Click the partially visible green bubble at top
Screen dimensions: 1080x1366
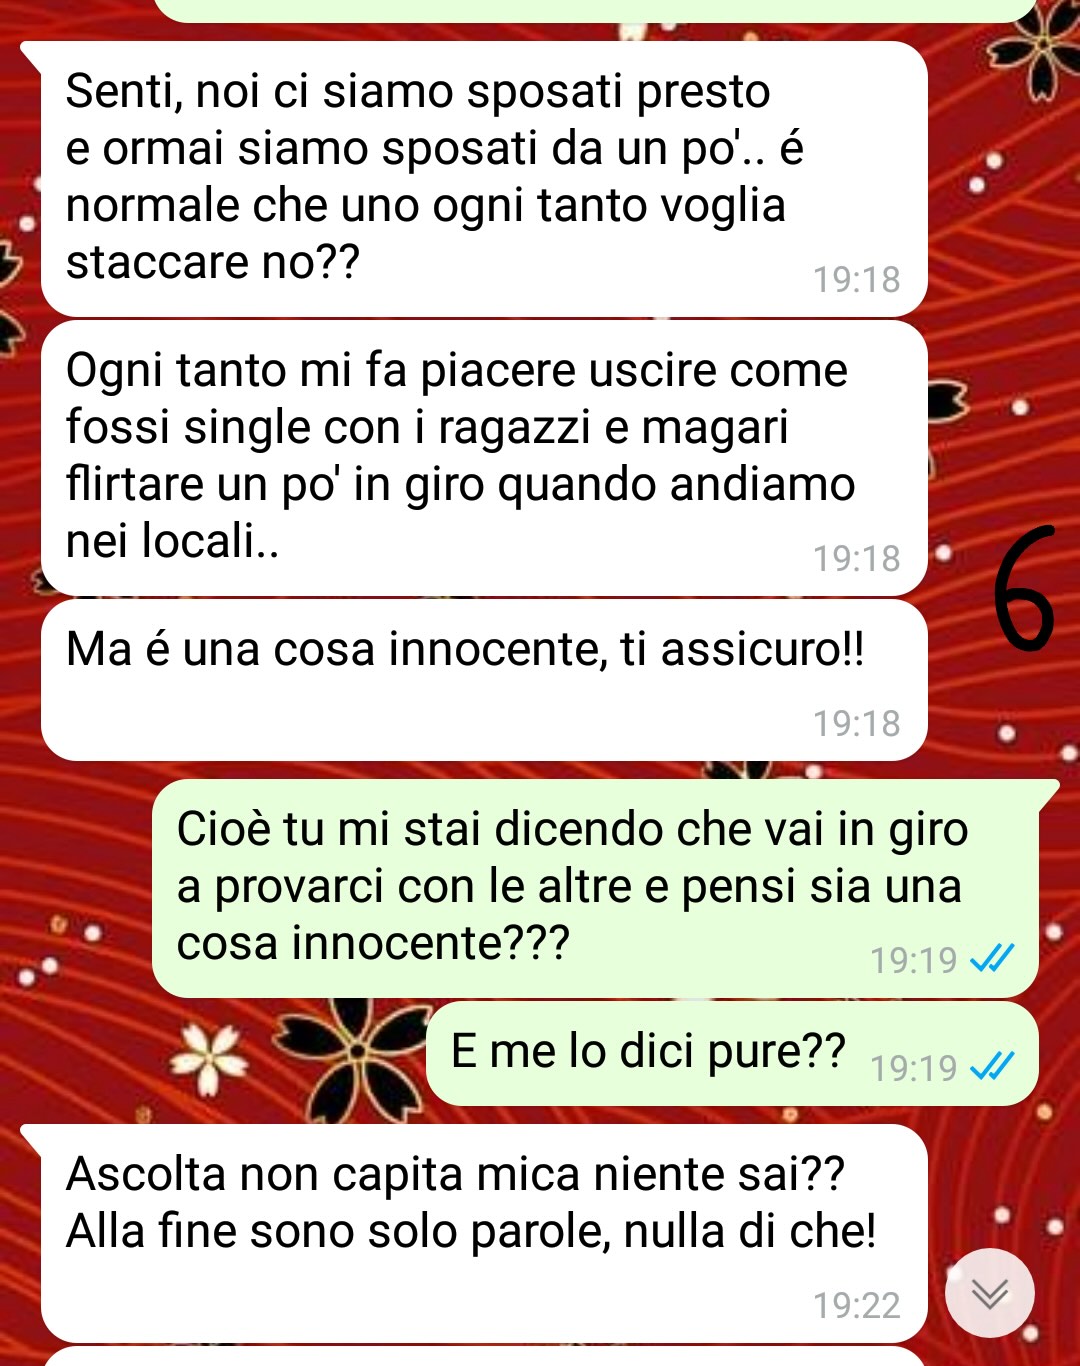click(596, 10)
